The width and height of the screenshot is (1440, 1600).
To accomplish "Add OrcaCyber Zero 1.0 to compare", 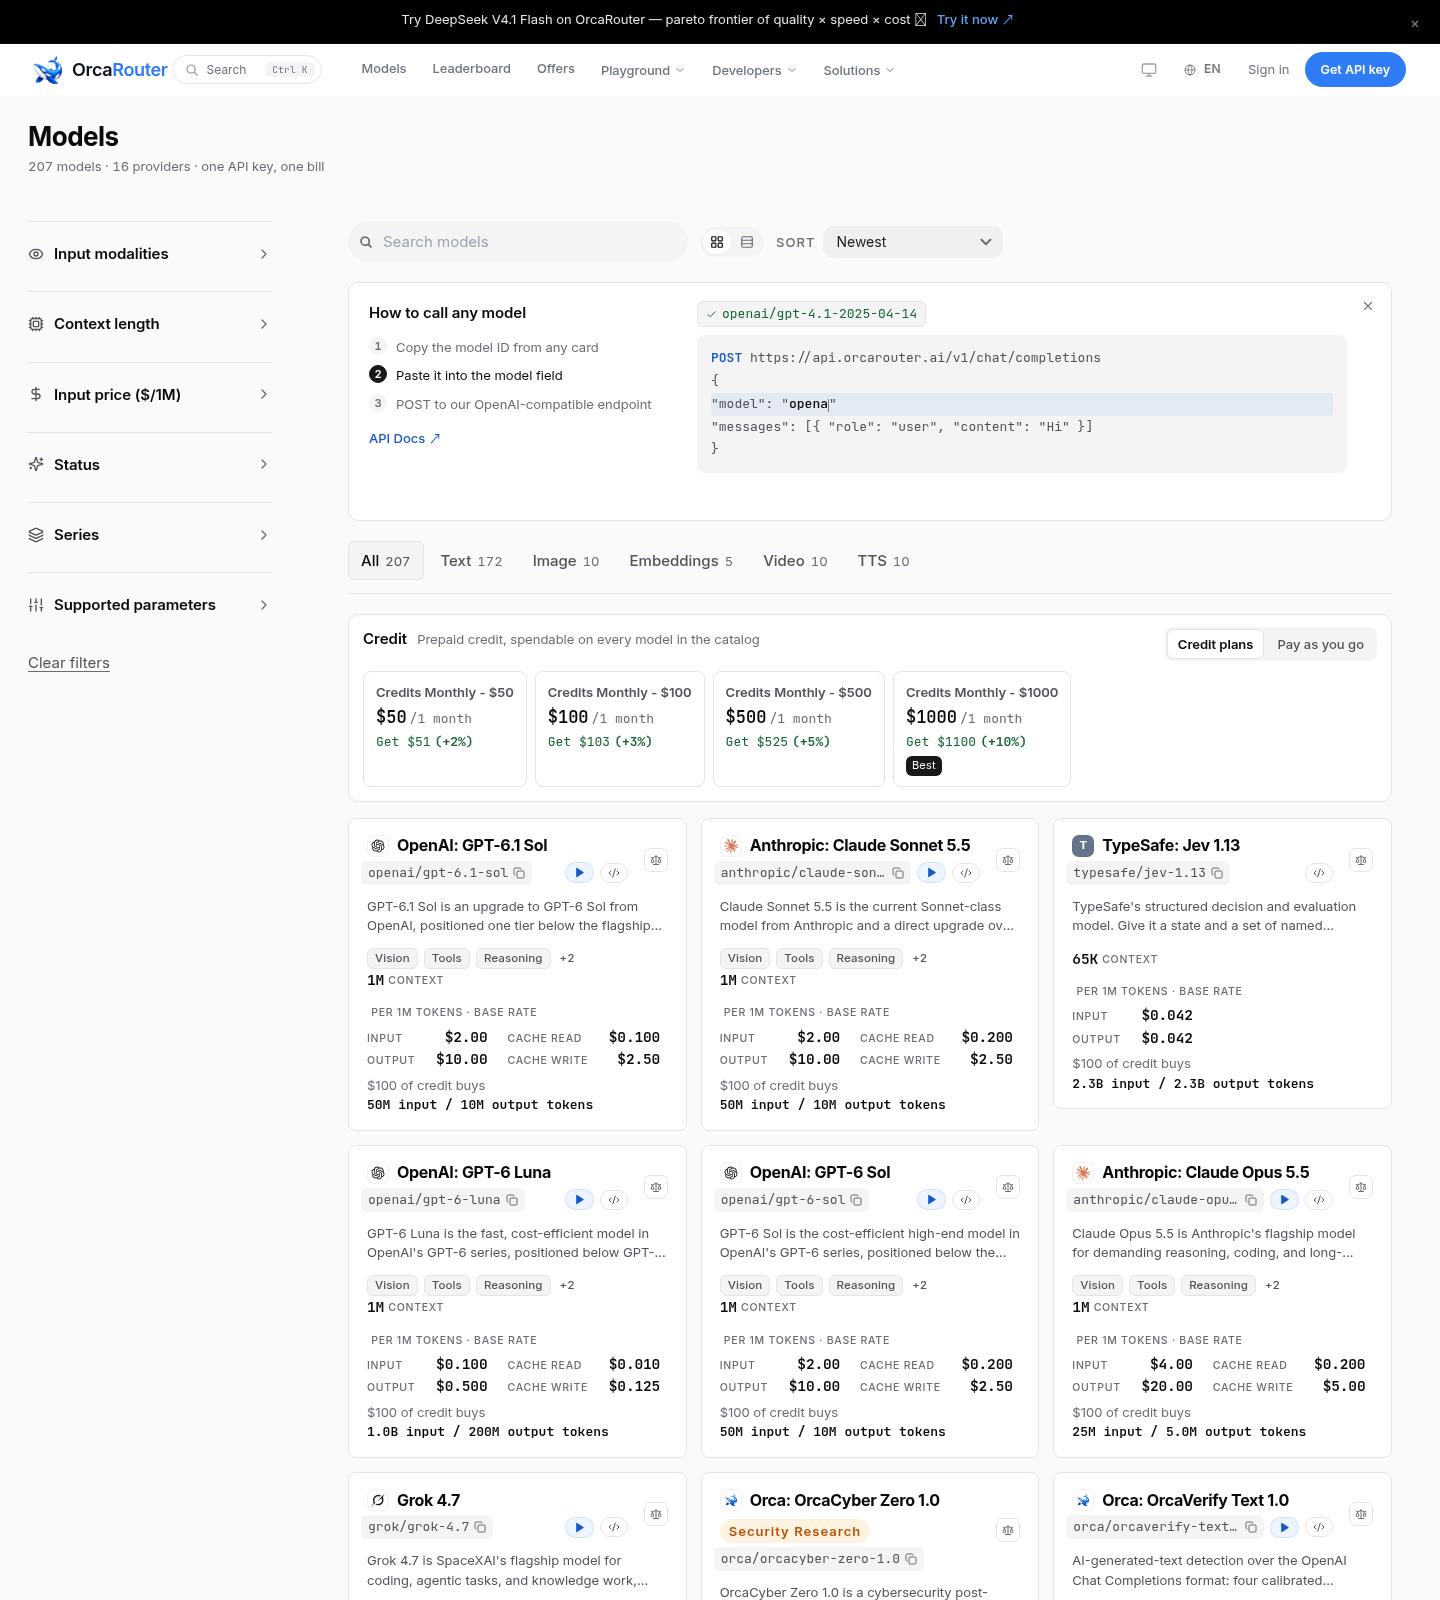I will point(1008,1530).
